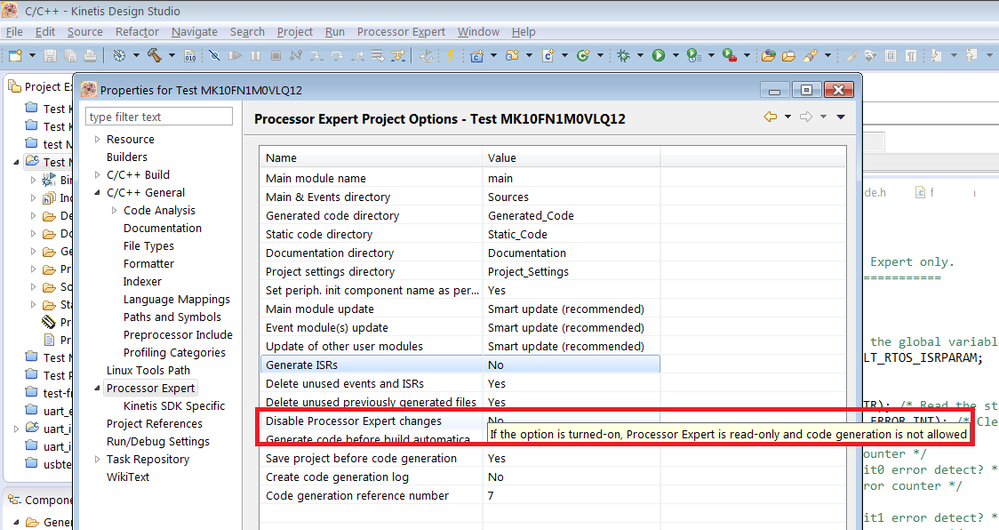Click the type filter text field

click(x=159, y=117)
